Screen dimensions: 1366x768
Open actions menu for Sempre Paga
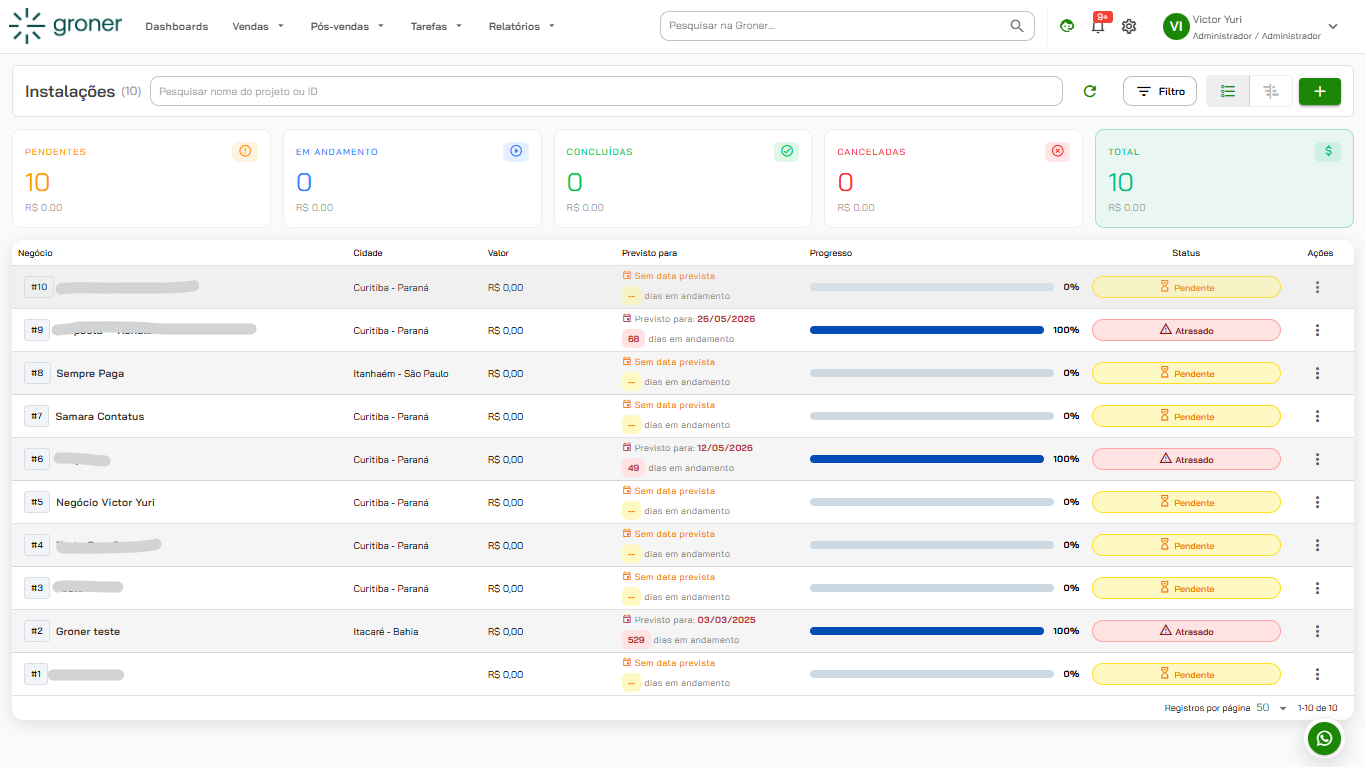click(x=1317, y=373)
